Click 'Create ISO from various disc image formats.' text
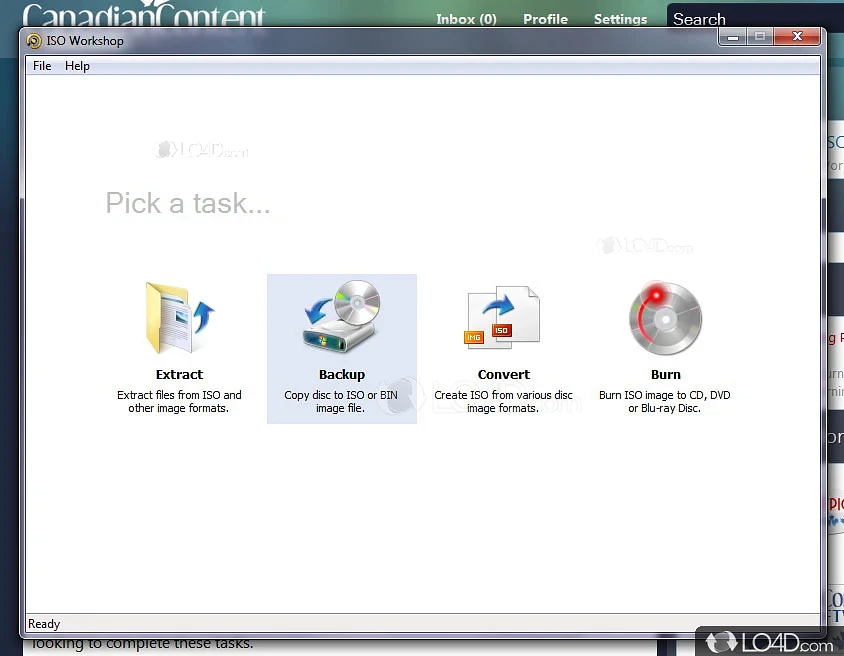This screenshot has width=844, height=656. [x=503, y=401]
